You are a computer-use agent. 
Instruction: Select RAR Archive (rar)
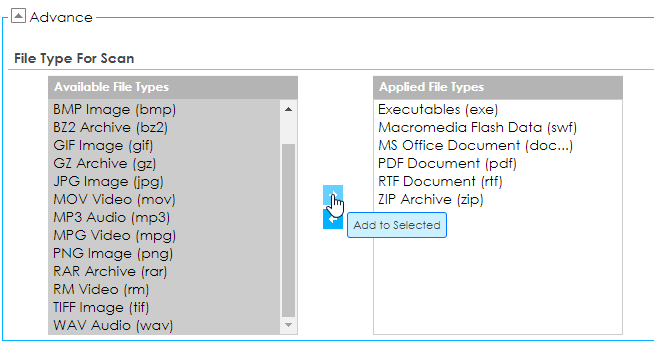click(165, 271)
